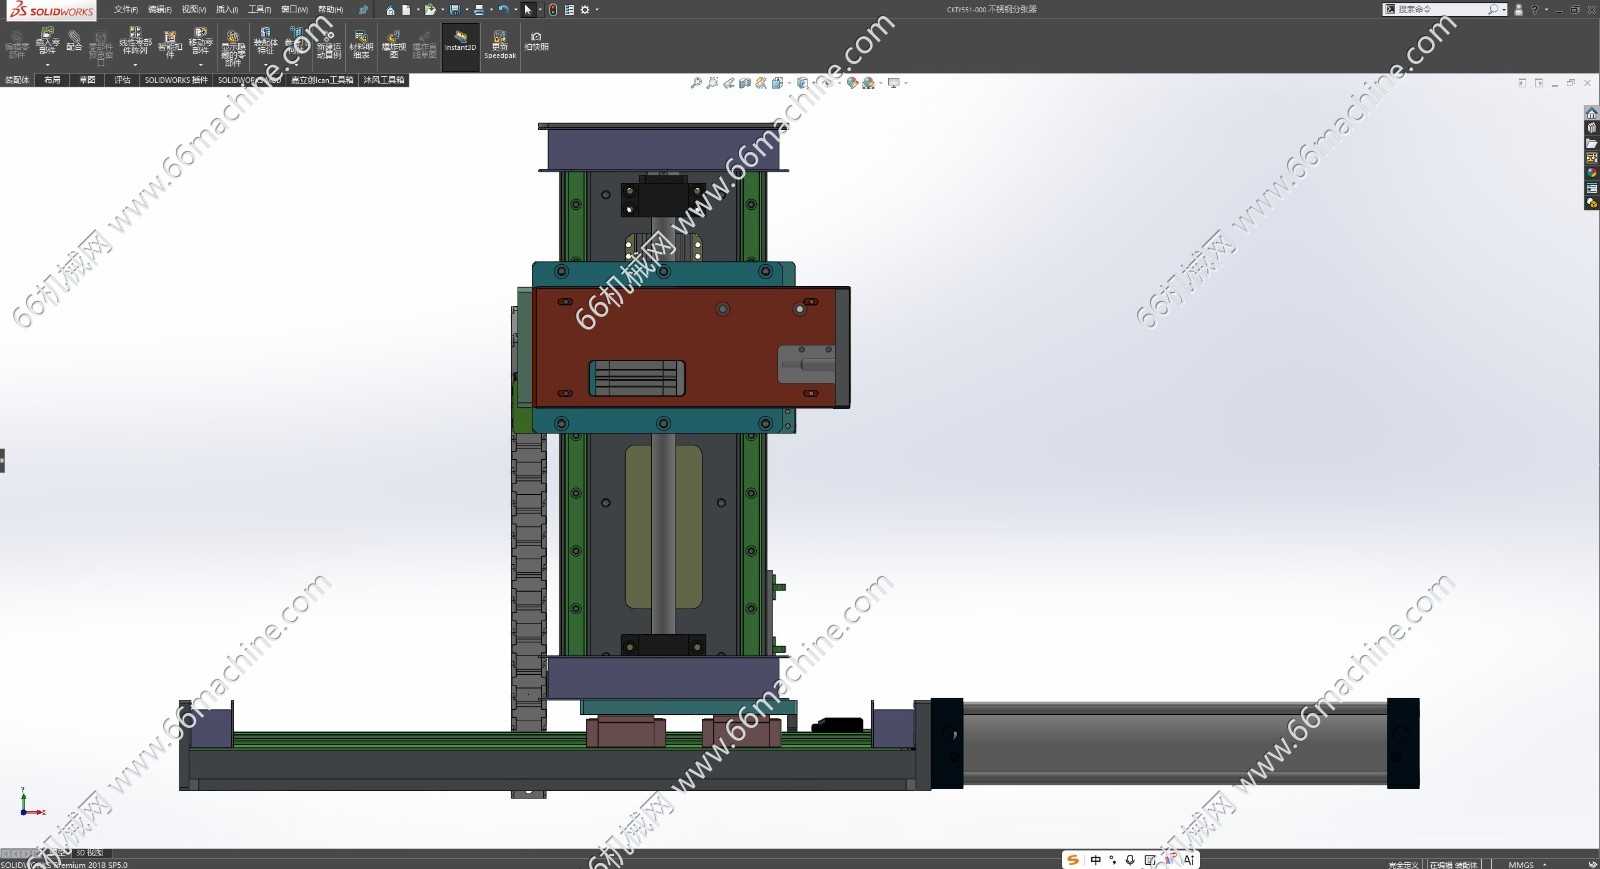Toggle the Instant3D button
This screenshot has width=1600, height=869.
(460, 42)
